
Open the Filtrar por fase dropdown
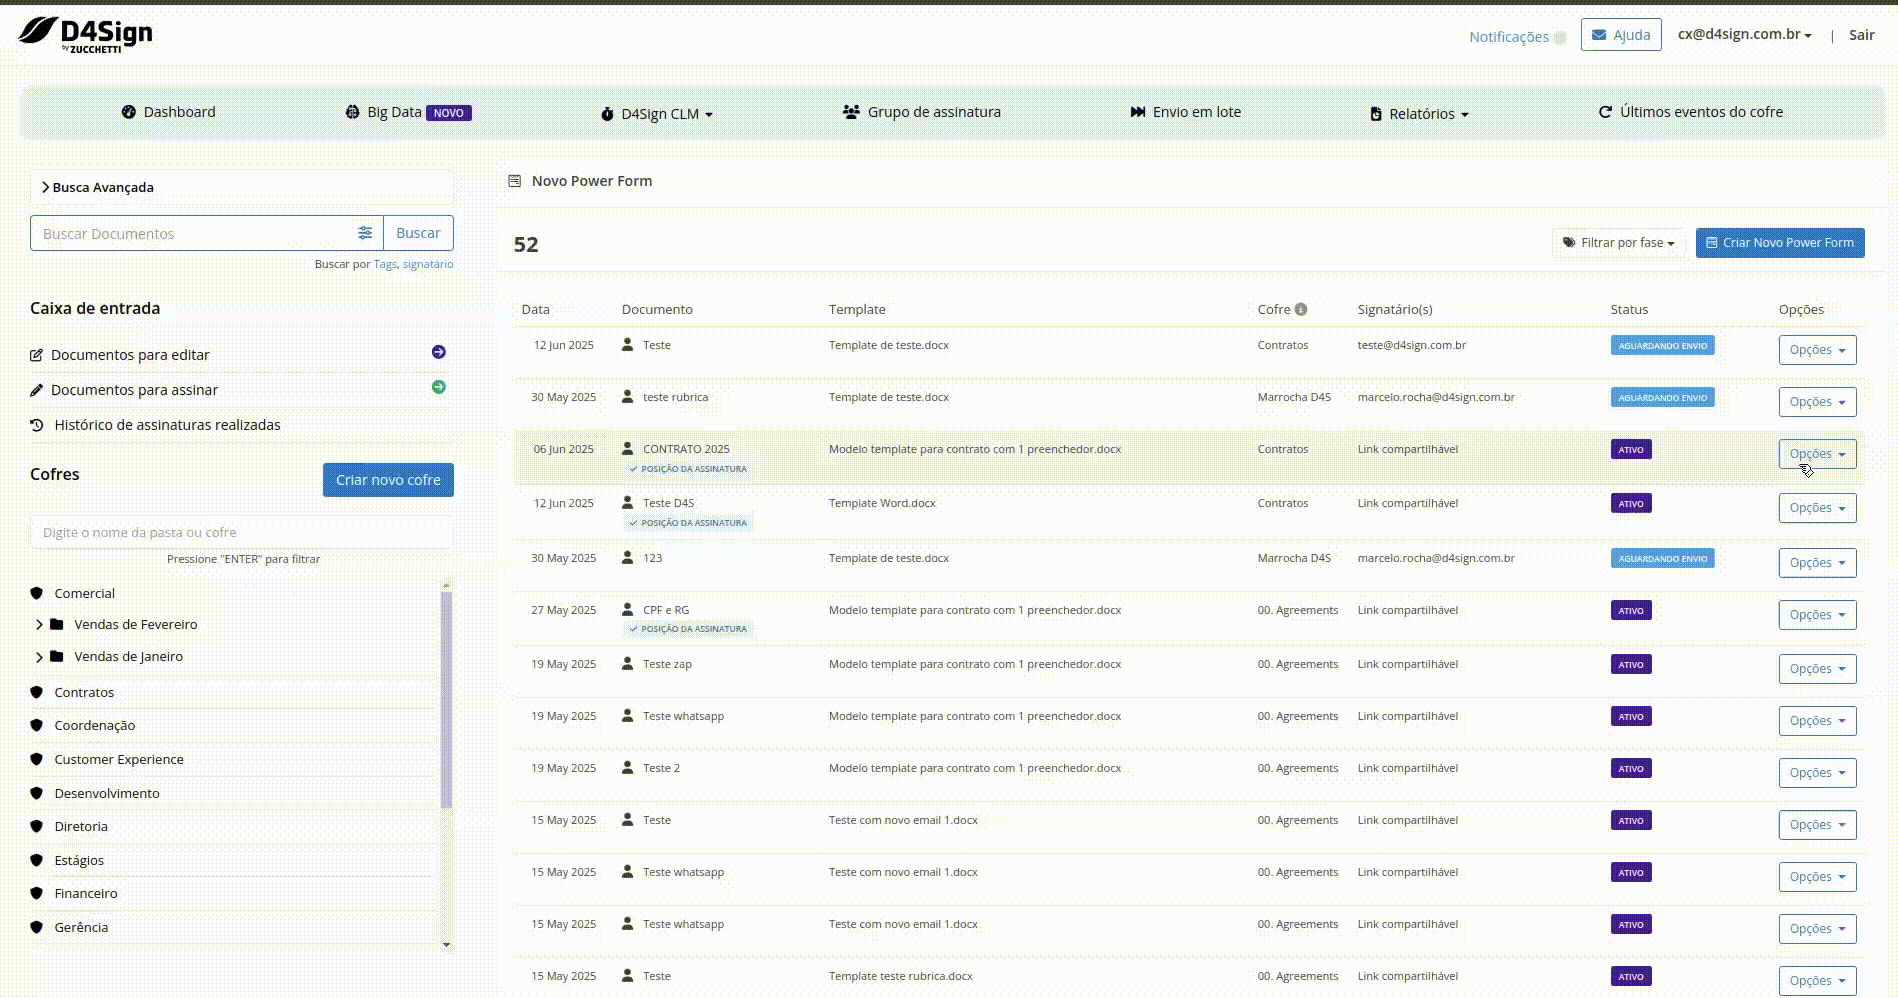[1618, 243]
